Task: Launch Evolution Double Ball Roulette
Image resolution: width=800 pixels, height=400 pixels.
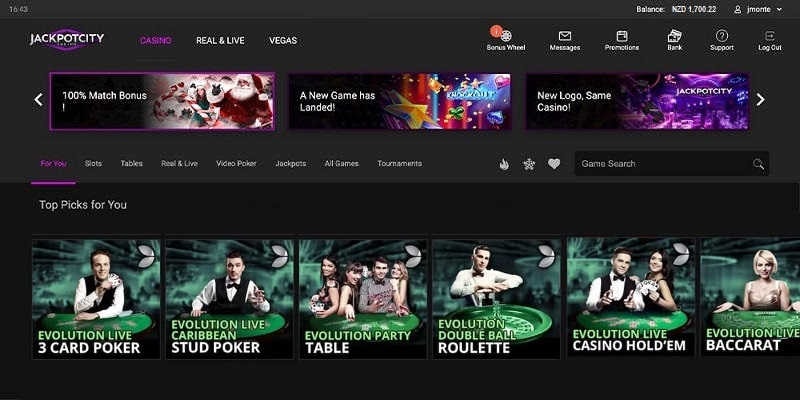Action: (496, 299)
